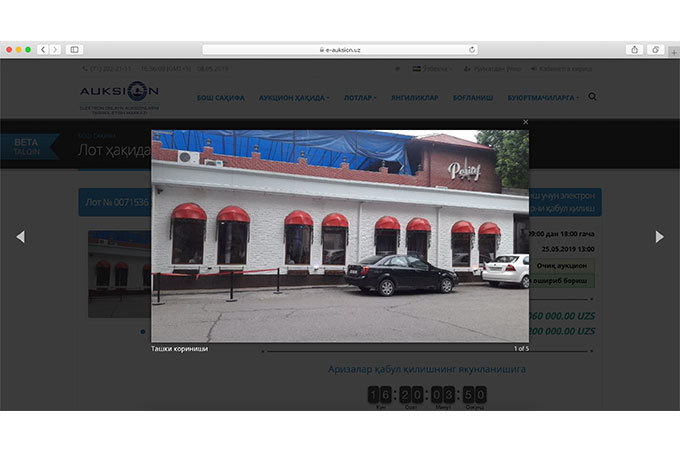This screenshot has height=453, width=680.
Task: Reload the page with refresh icon
Action: tap(472, 49)
